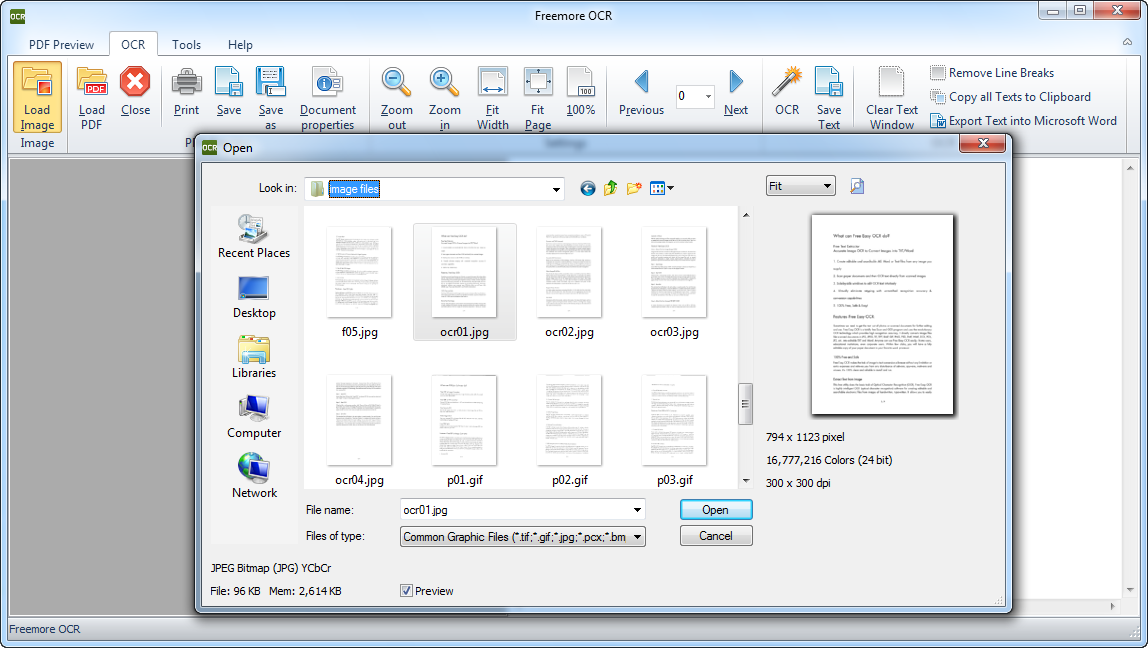Click the Create New Folder icon
Screen dimensions: 1148x648
click(634, 189)
